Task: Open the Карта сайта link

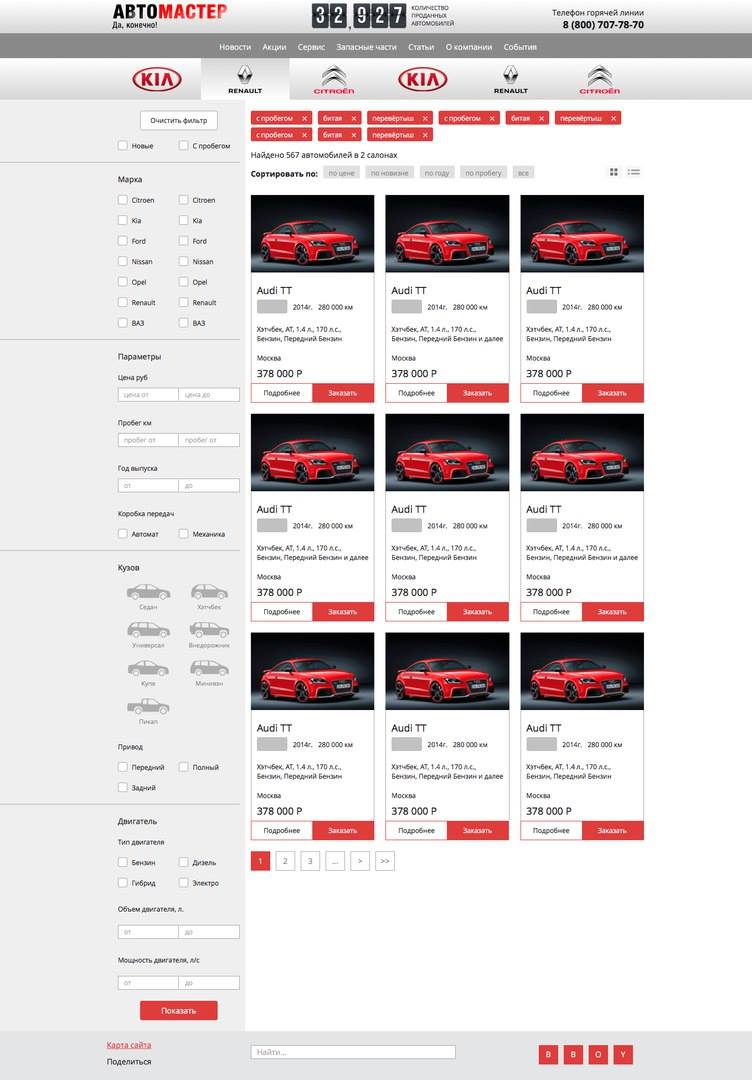Action: 129,1045
